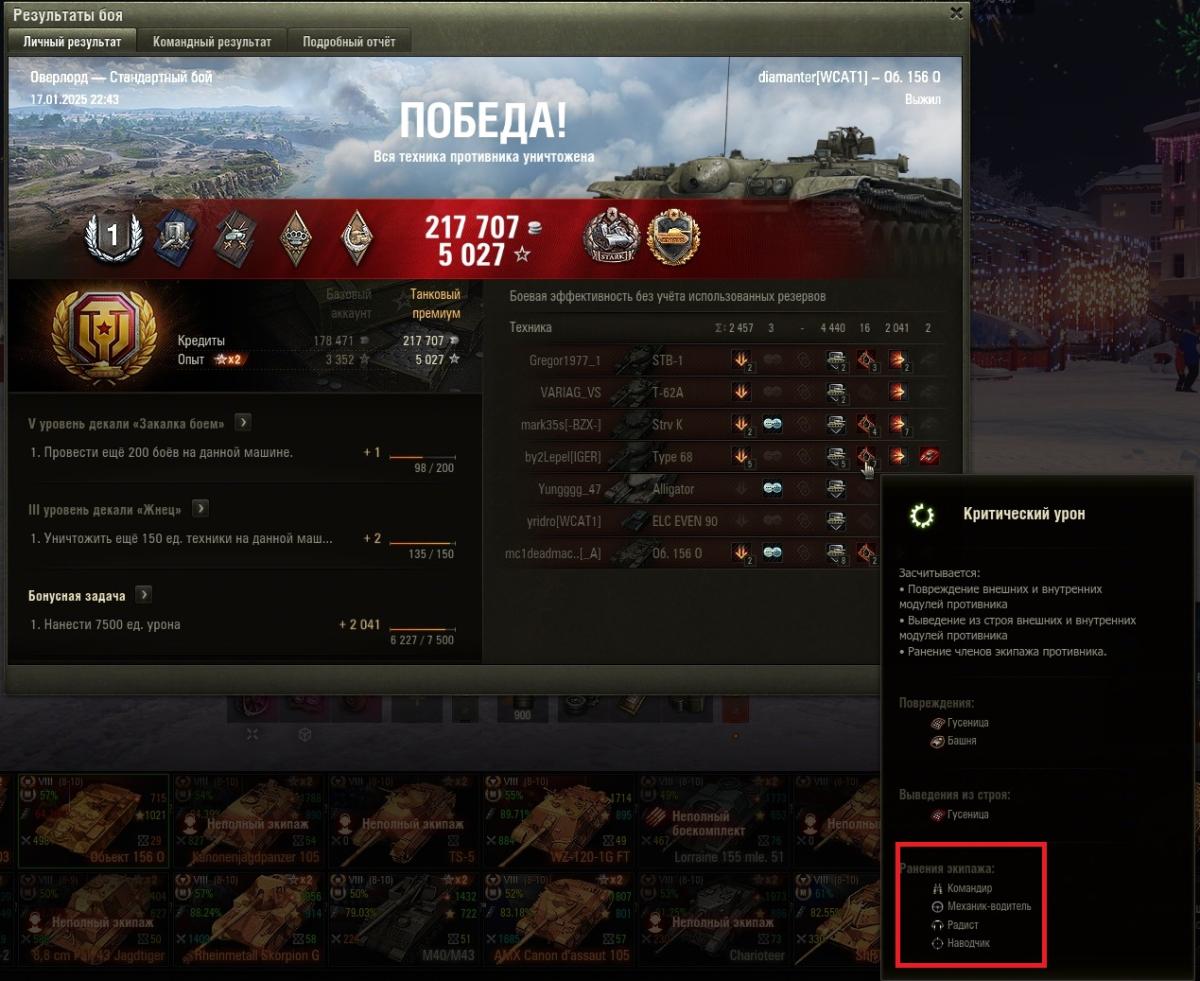Click spotting icon in Alligator row
The width and height of the screenshot is (1200, 981).
[772, 488]
